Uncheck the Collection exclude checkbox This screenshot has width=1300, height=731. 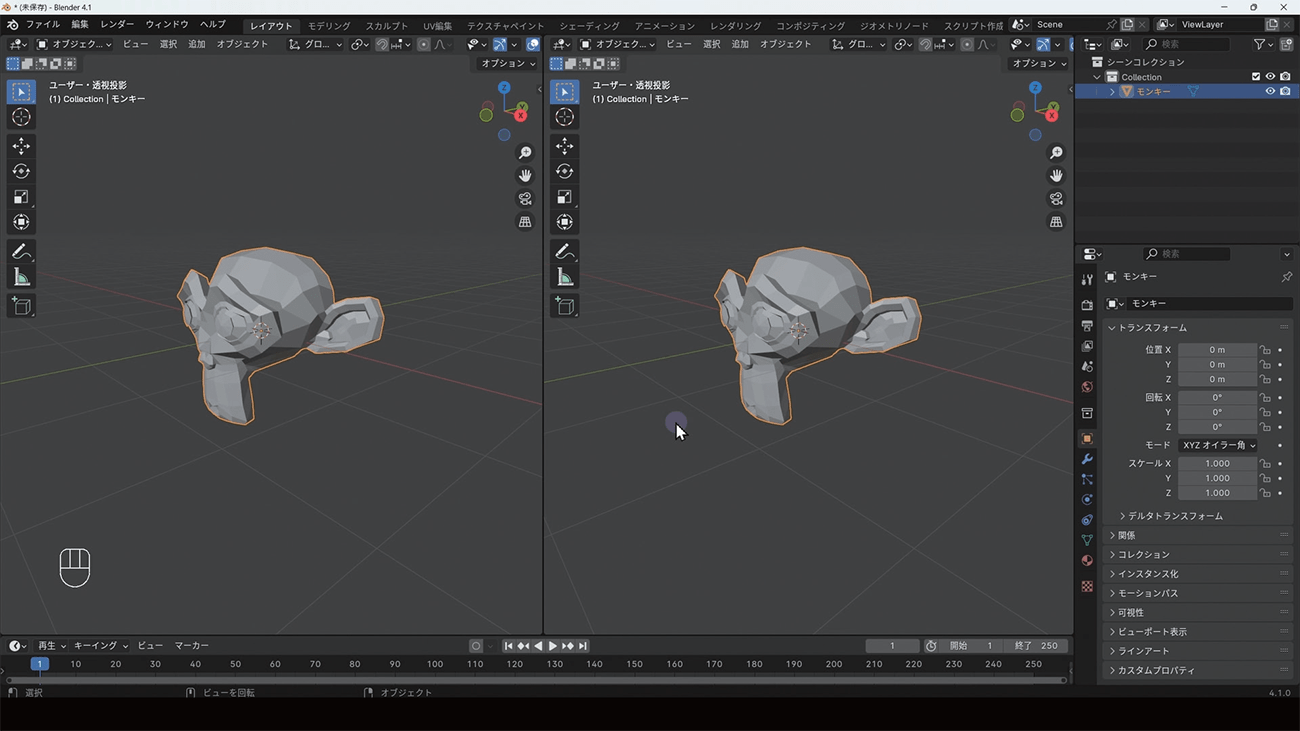(1256, 77)
